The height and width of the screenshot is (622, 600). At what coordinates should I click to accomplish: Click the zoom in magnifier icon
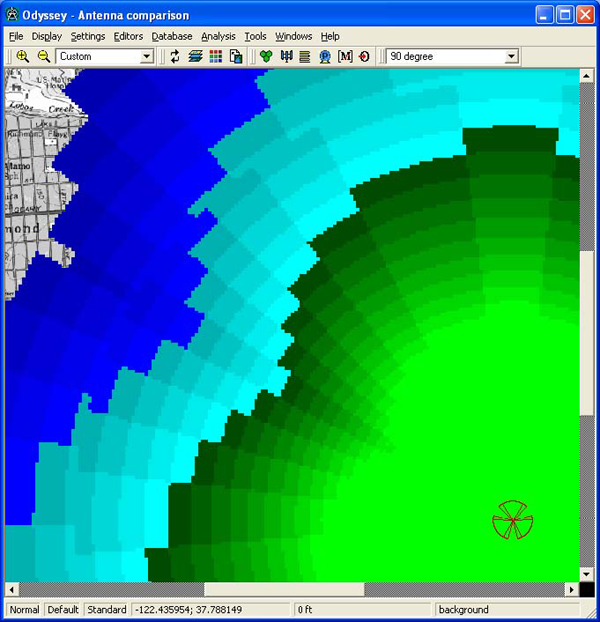tap(22, 57)
